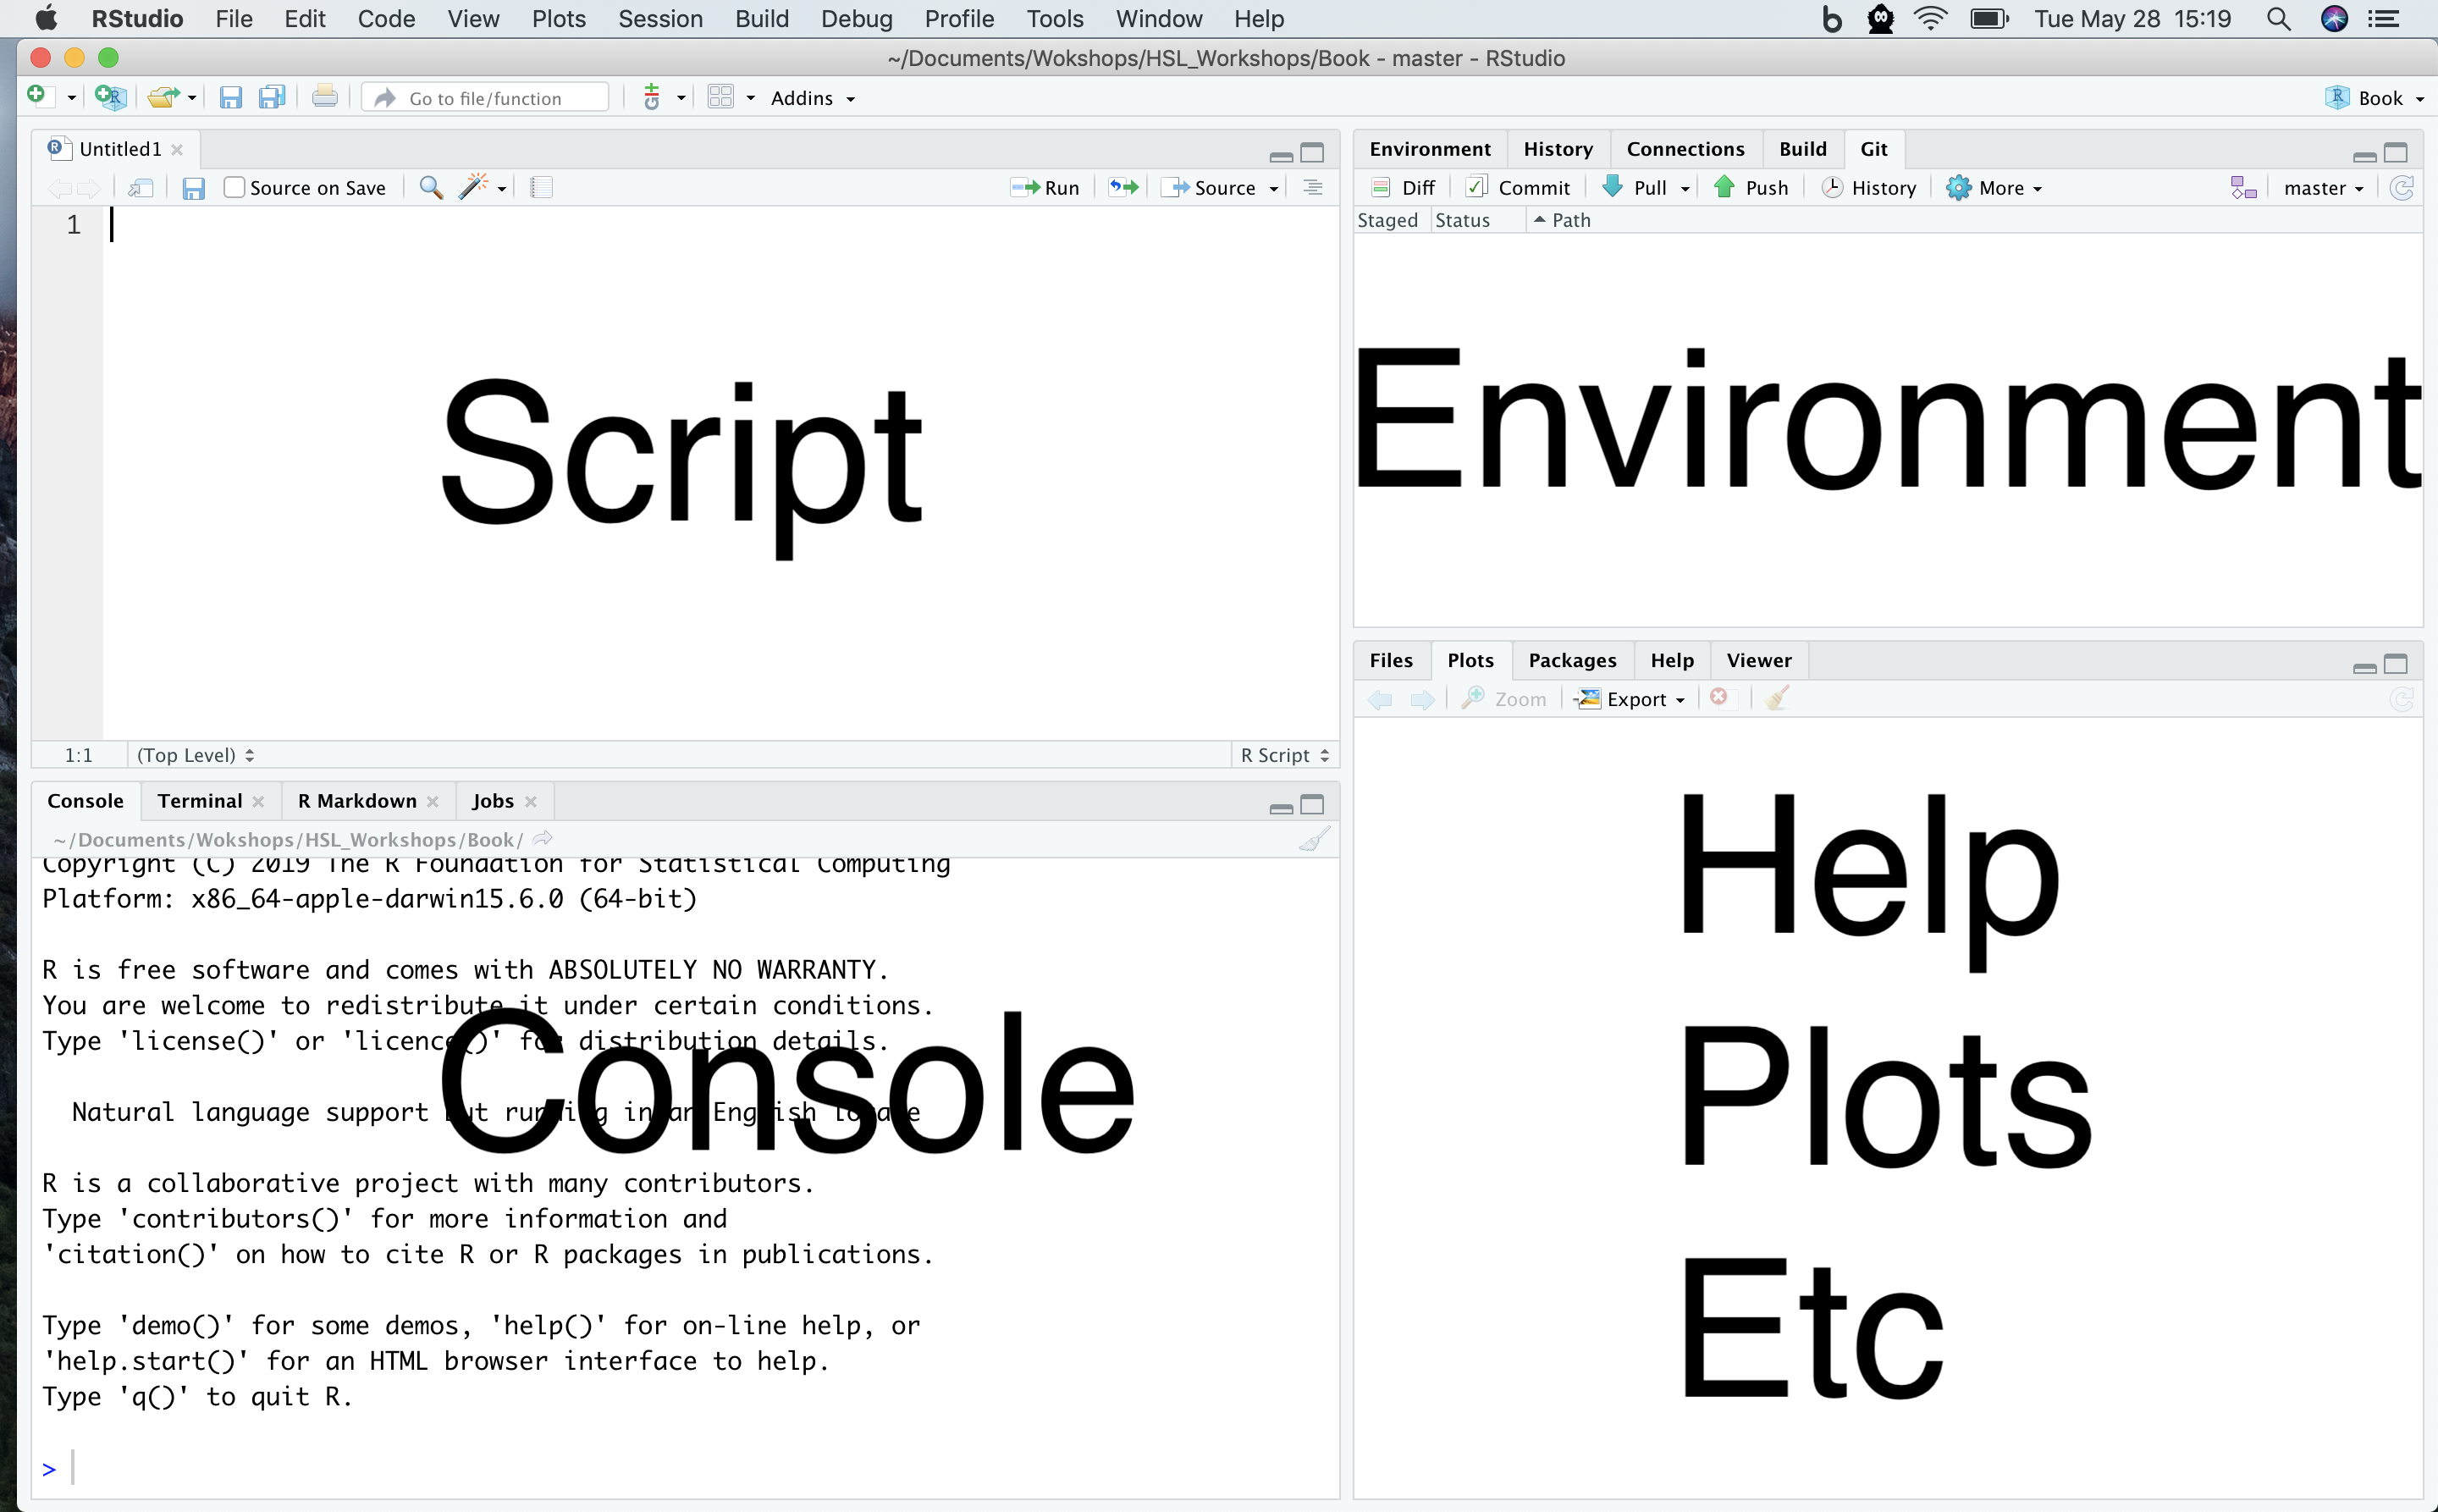This screenshot has height=1512, width=2438.
Task: Click the Save all open documents icon
Action: tap(272, 97)
